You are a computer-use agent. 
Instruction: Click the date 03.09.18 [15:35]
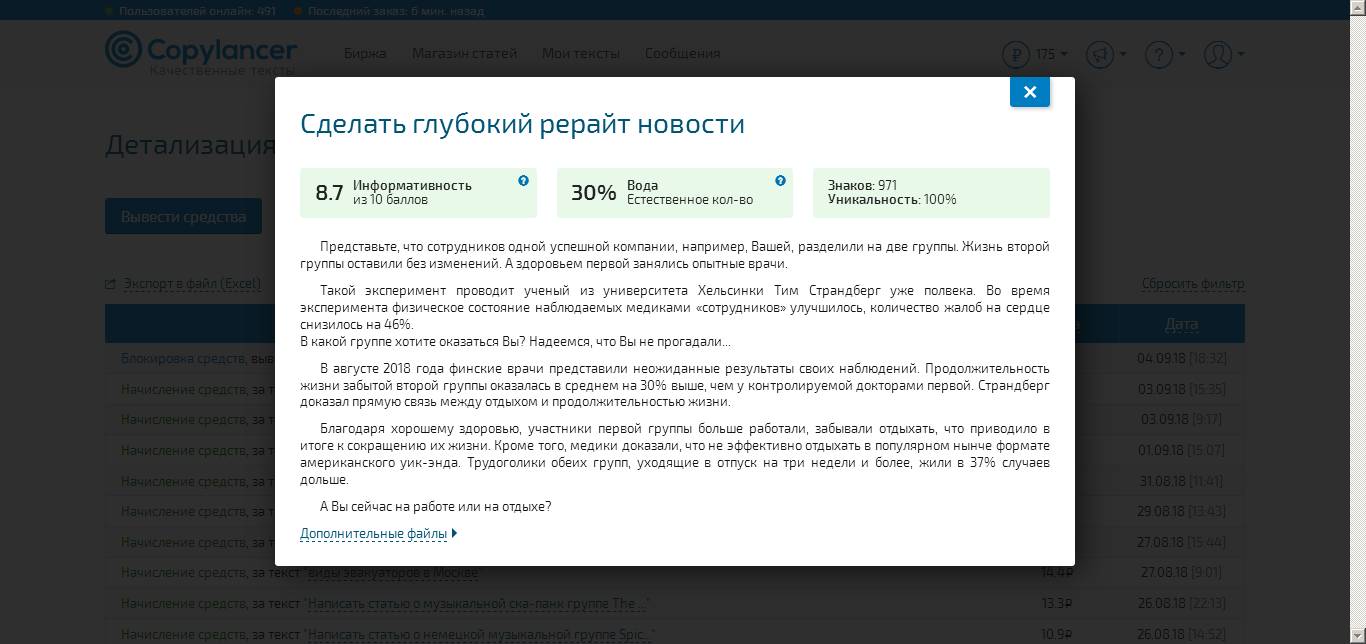[x=1181, y=389]
